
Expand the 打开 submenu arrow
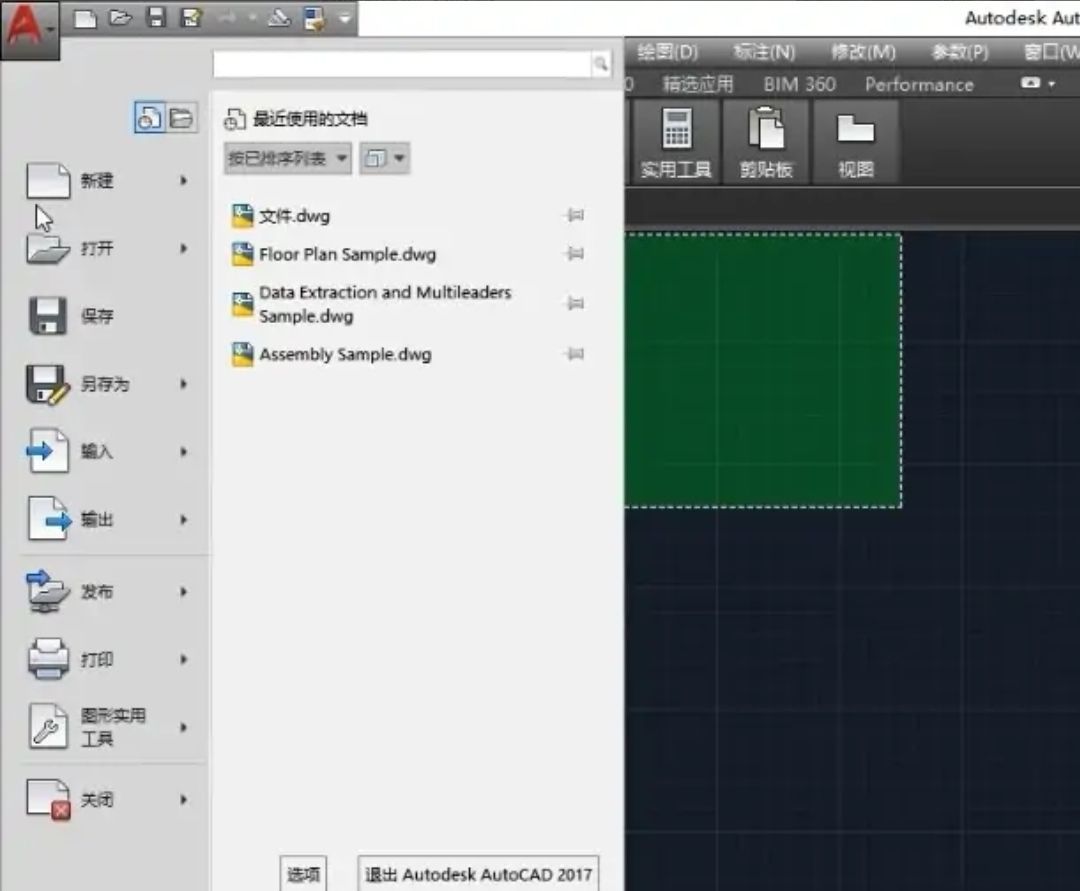[183, 248]
